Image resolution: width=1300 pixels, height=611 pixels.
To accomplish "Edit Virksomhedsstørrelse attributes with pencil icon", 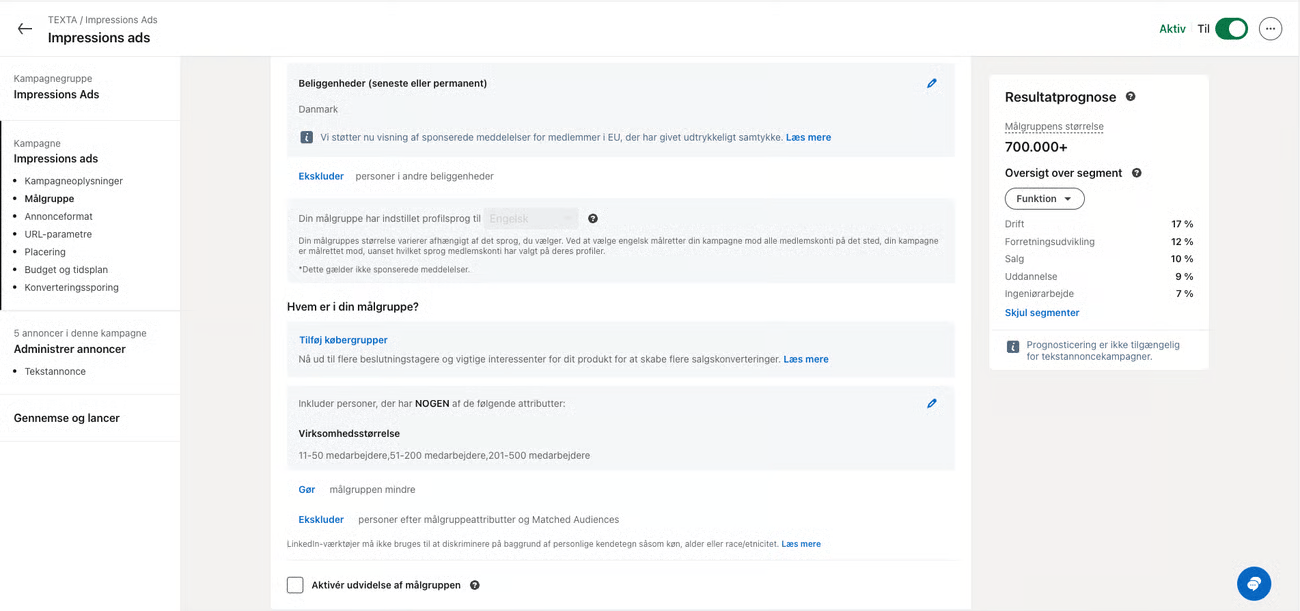I will (931, 404).
